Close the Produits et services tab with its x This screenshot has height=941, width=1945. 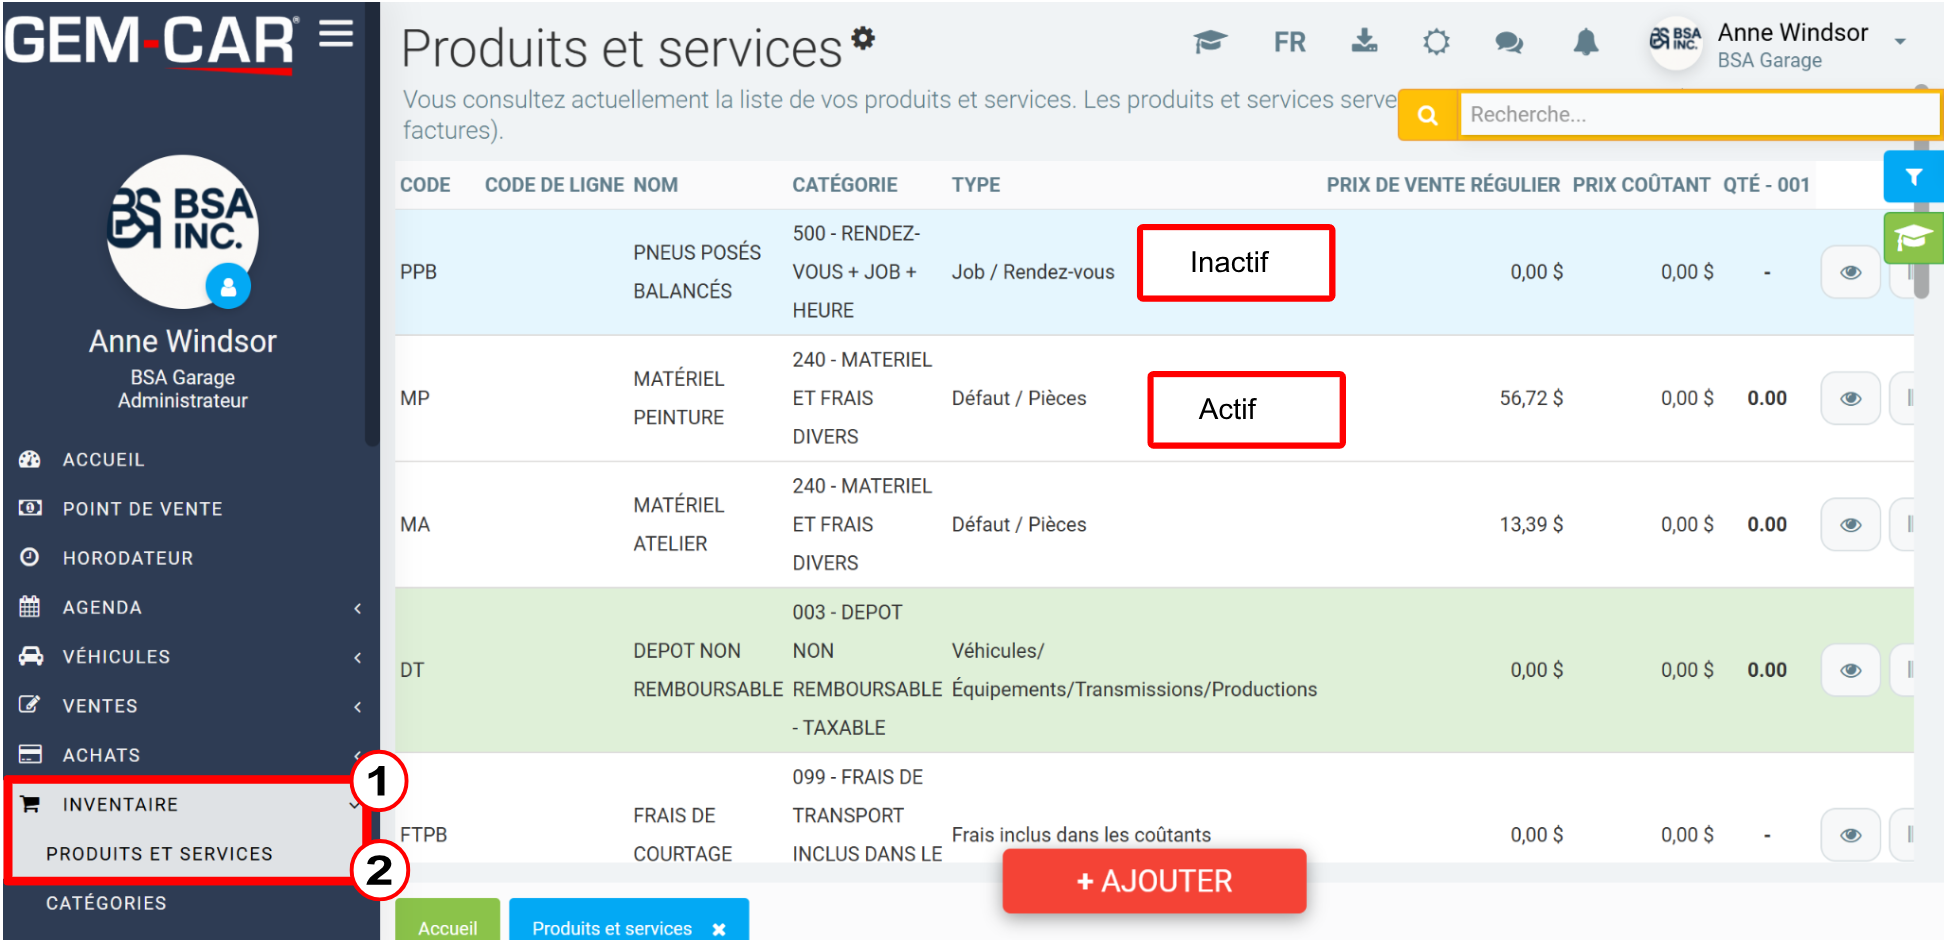[x=719, y=929]
